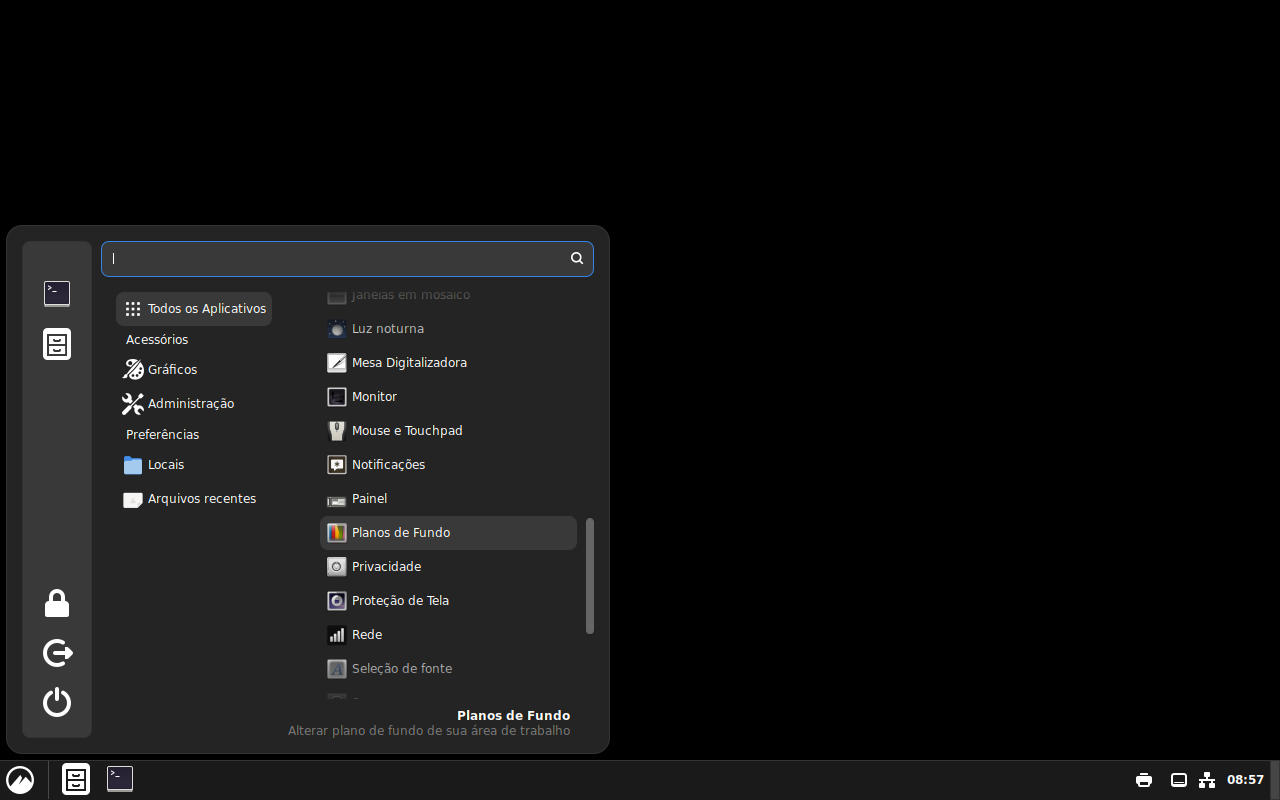Screen dimensions: 1280x800
Task: Select the Todos os Aplicativos category
Action: click(194, 309)
